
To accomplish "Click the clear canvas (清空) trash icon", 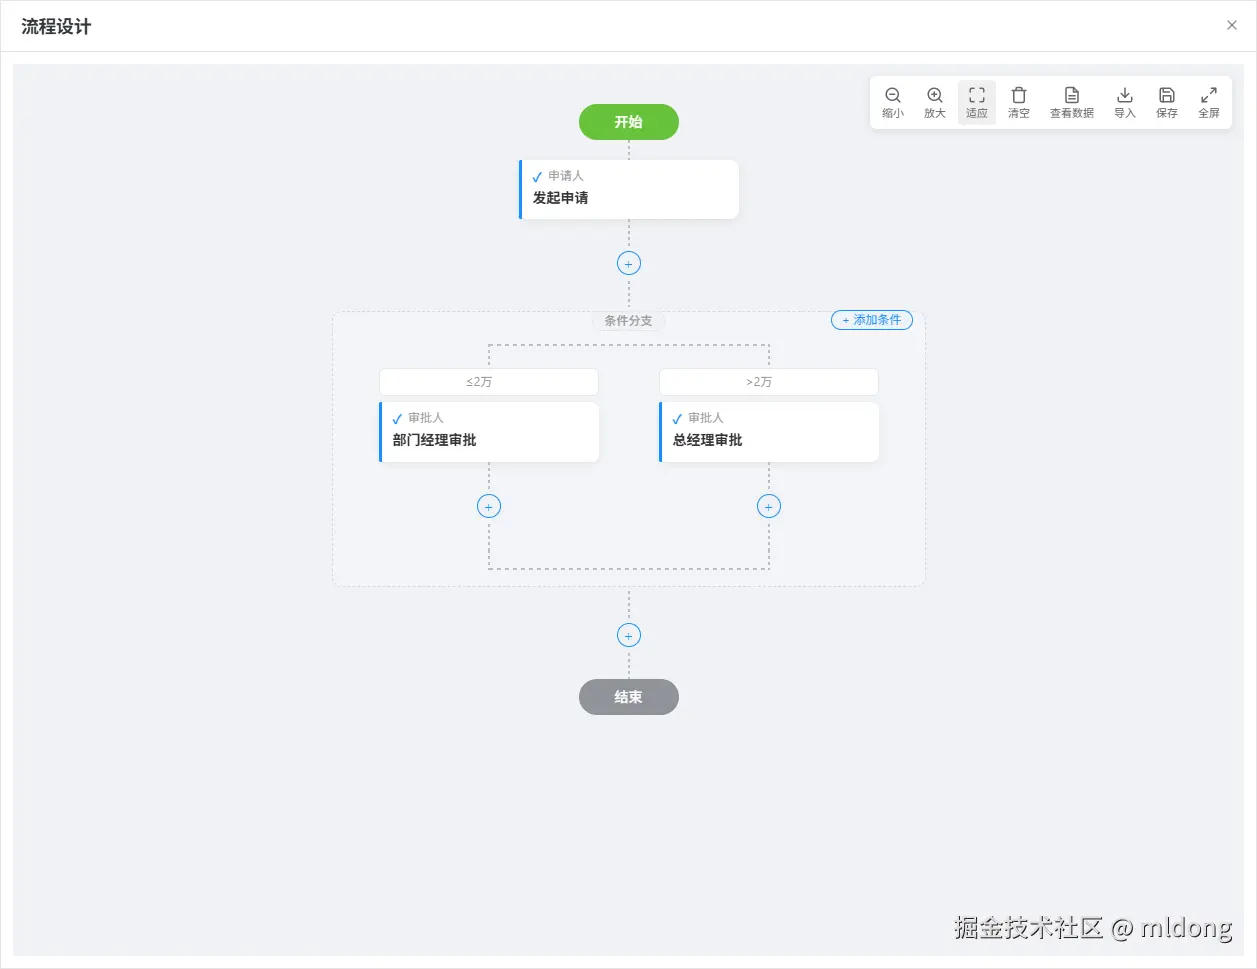I will (1019, 95).
